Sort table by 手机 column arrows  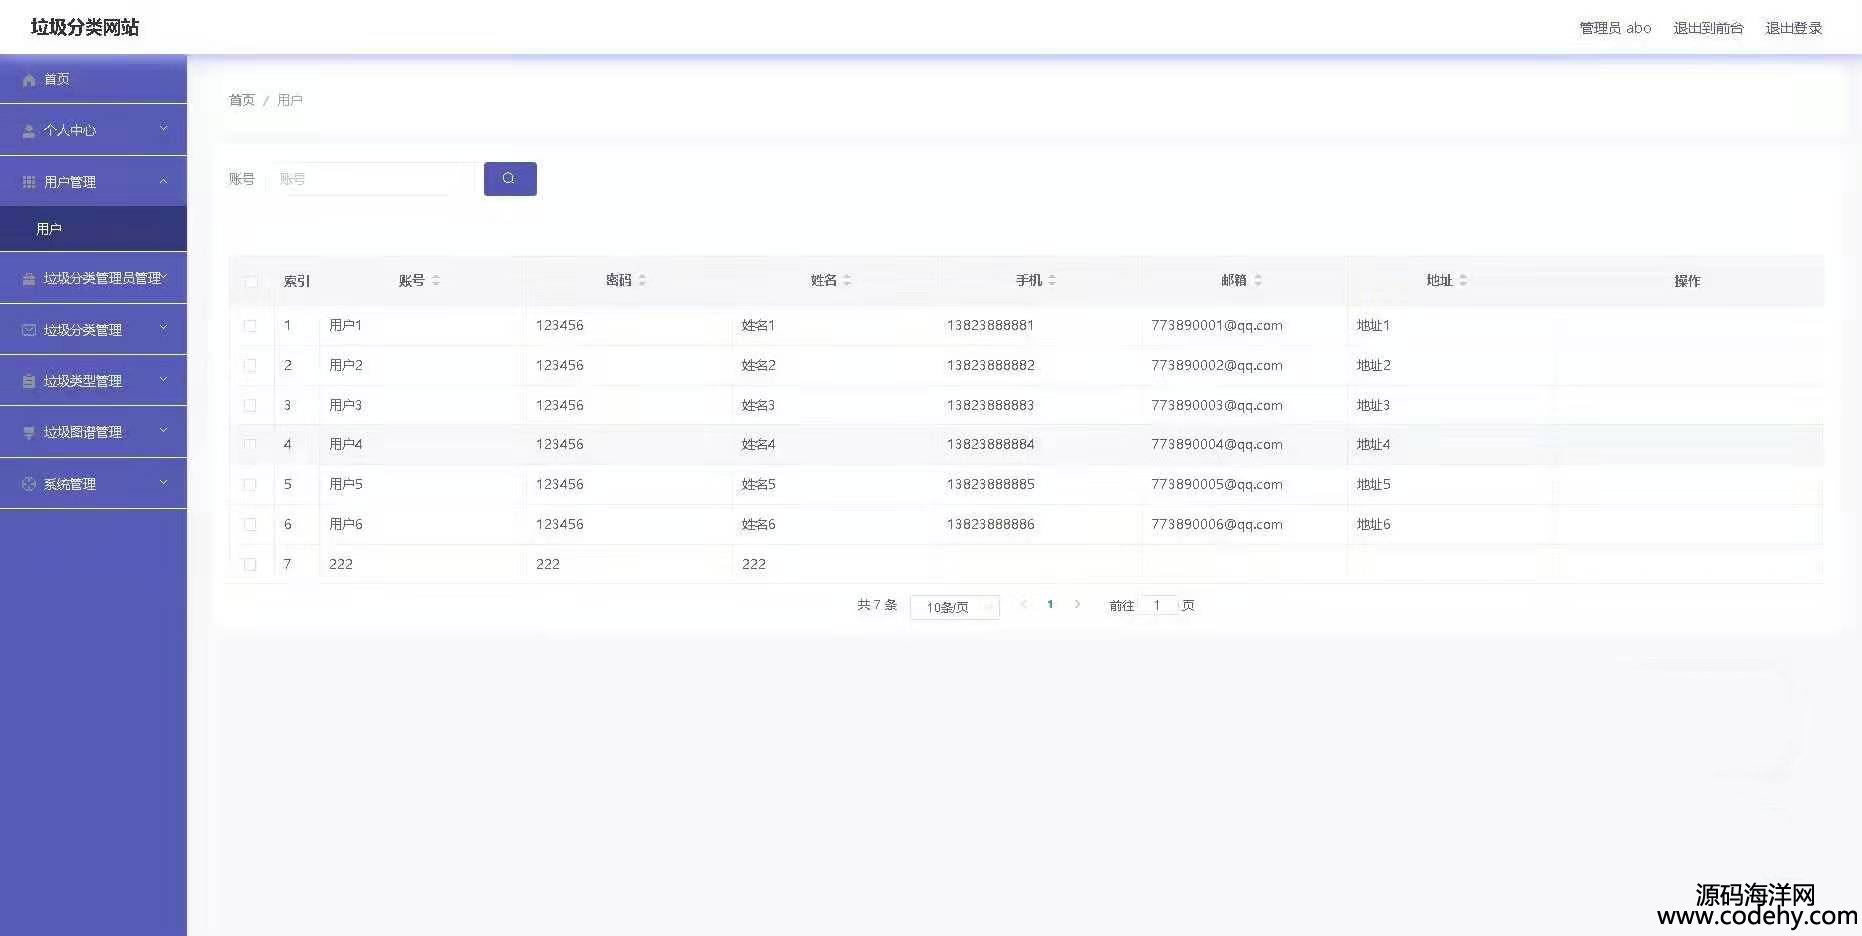coord(1052,281)
